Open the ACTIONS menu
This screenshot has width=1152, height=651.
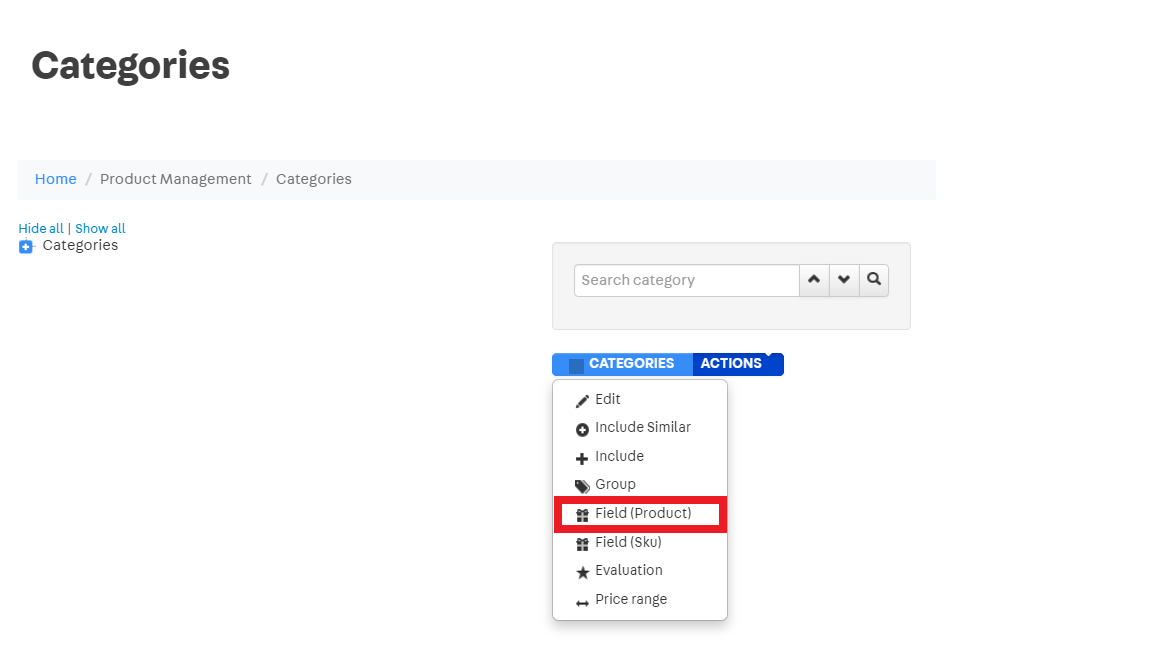[x=733, y=363]
